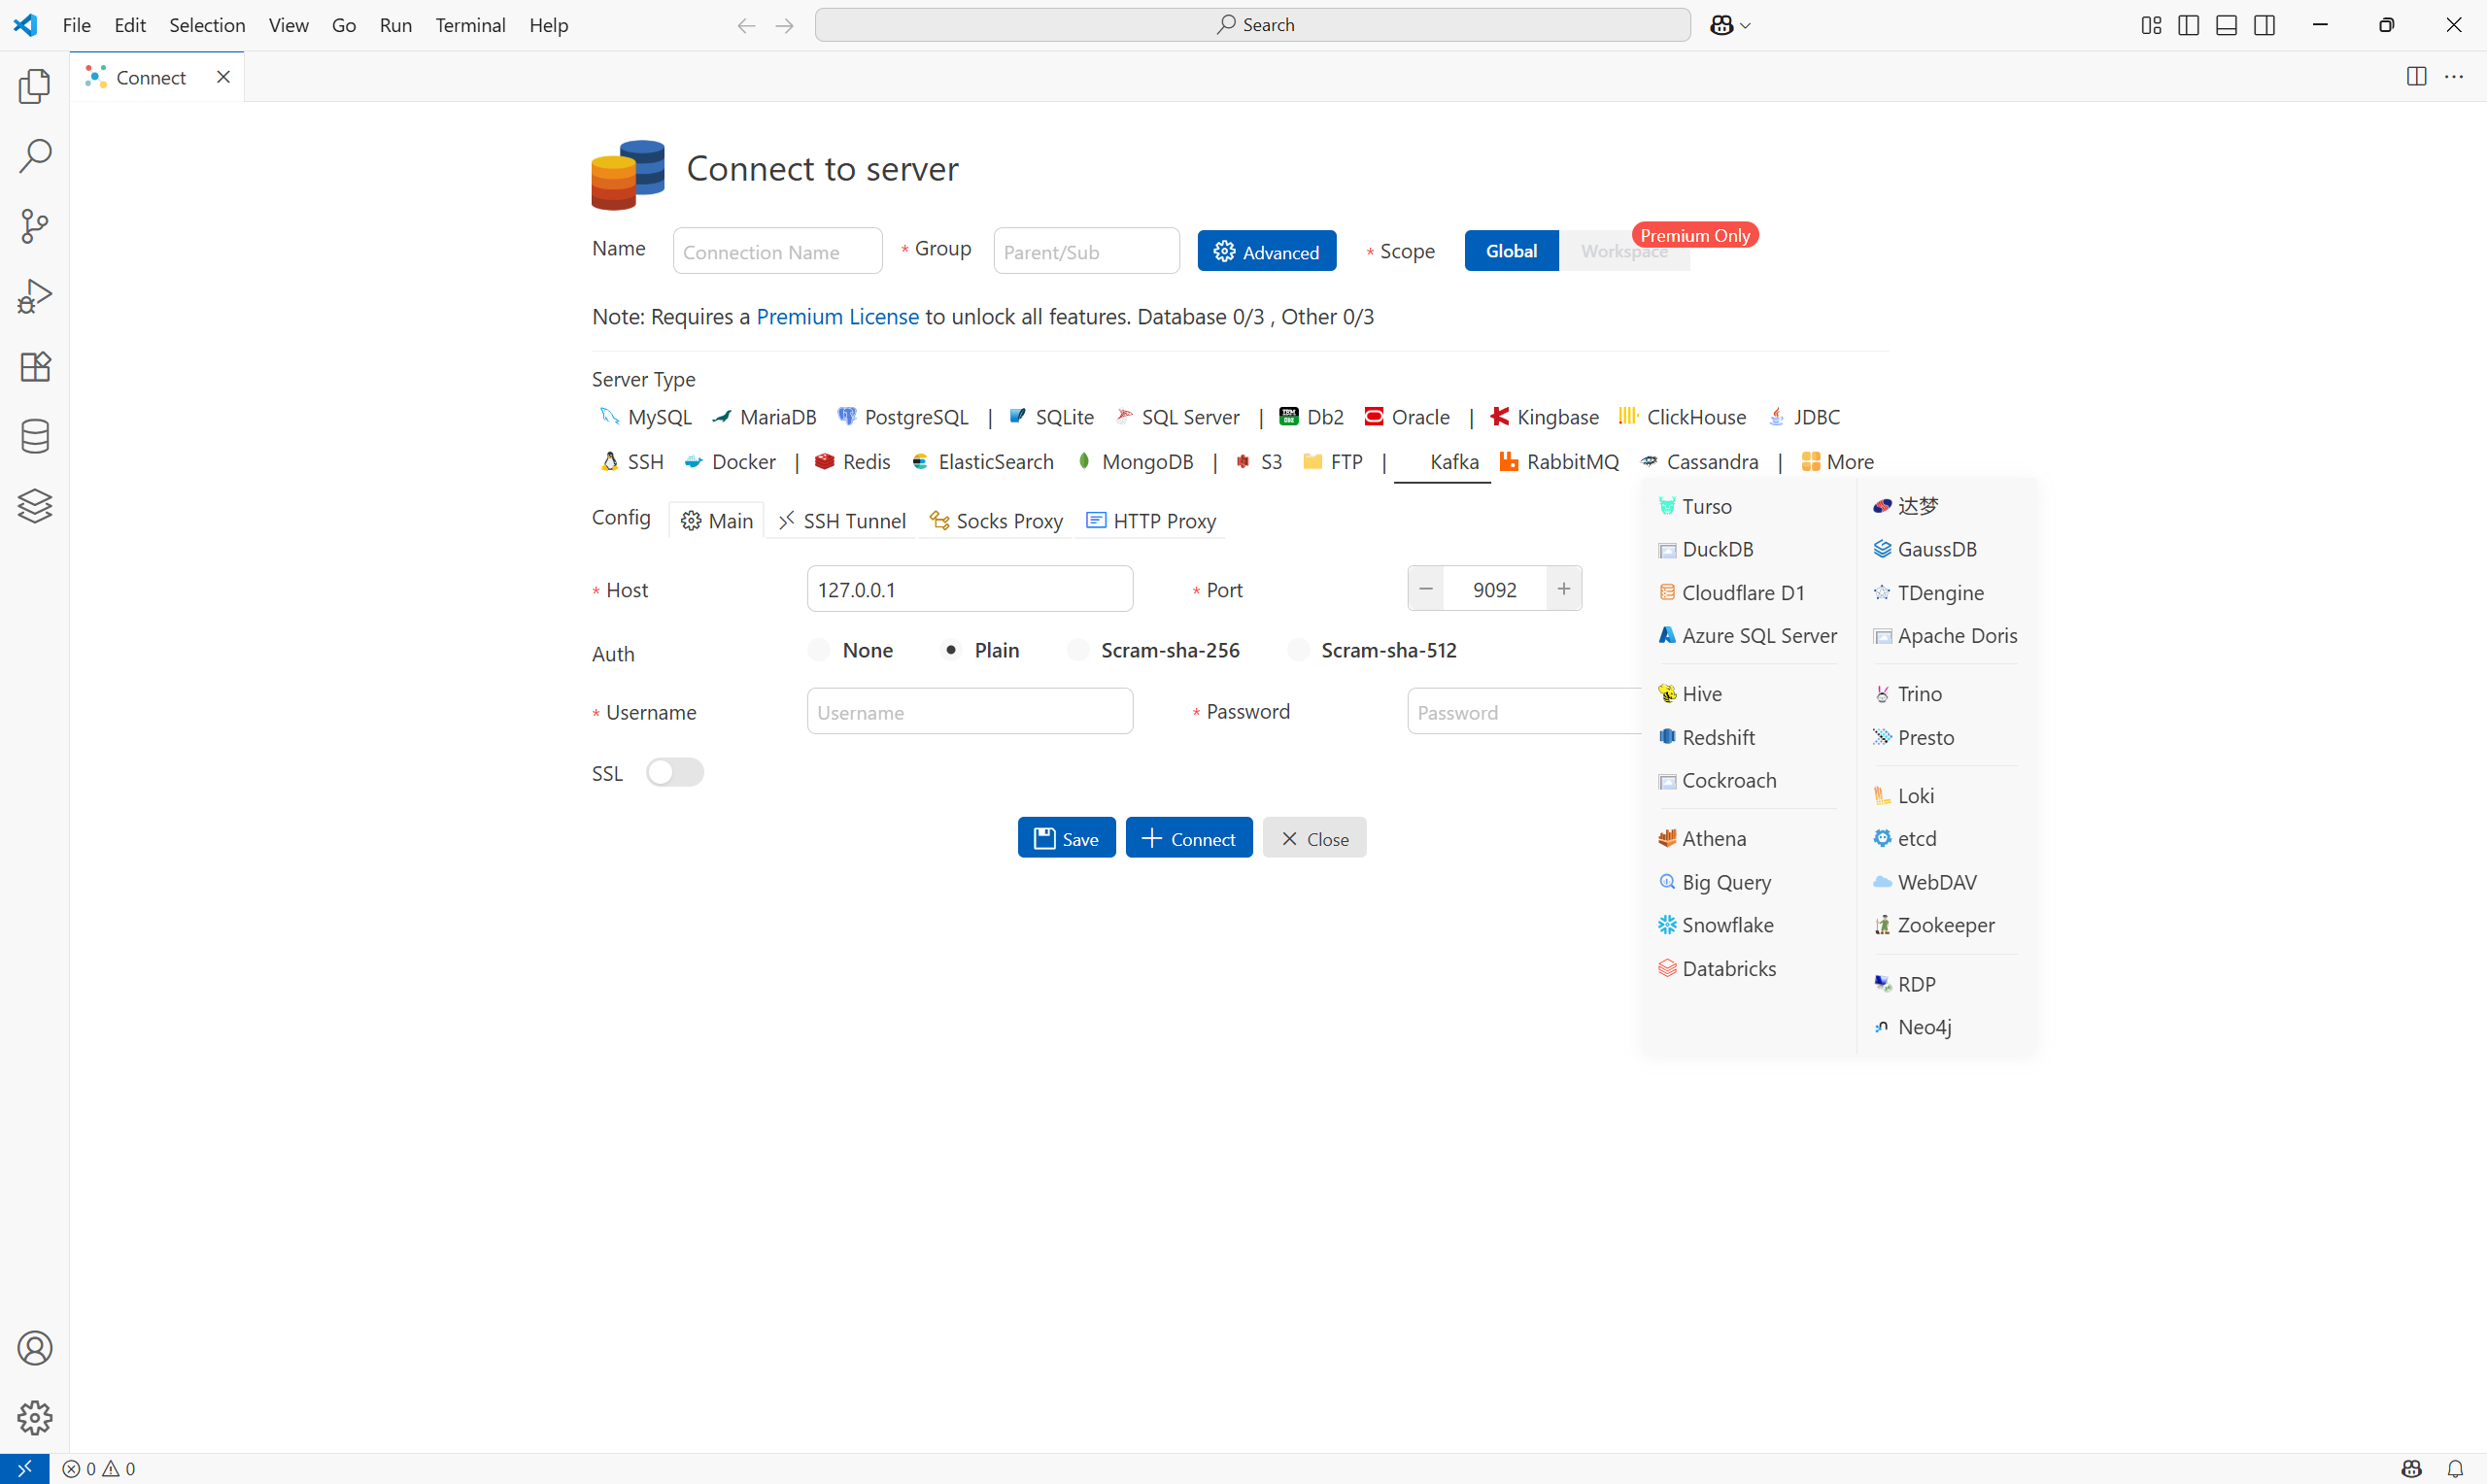The height and width of the screenshot is (1484, 2487).
Task: Open the NoSQL layers icon in sidebar
Action: 35,506
